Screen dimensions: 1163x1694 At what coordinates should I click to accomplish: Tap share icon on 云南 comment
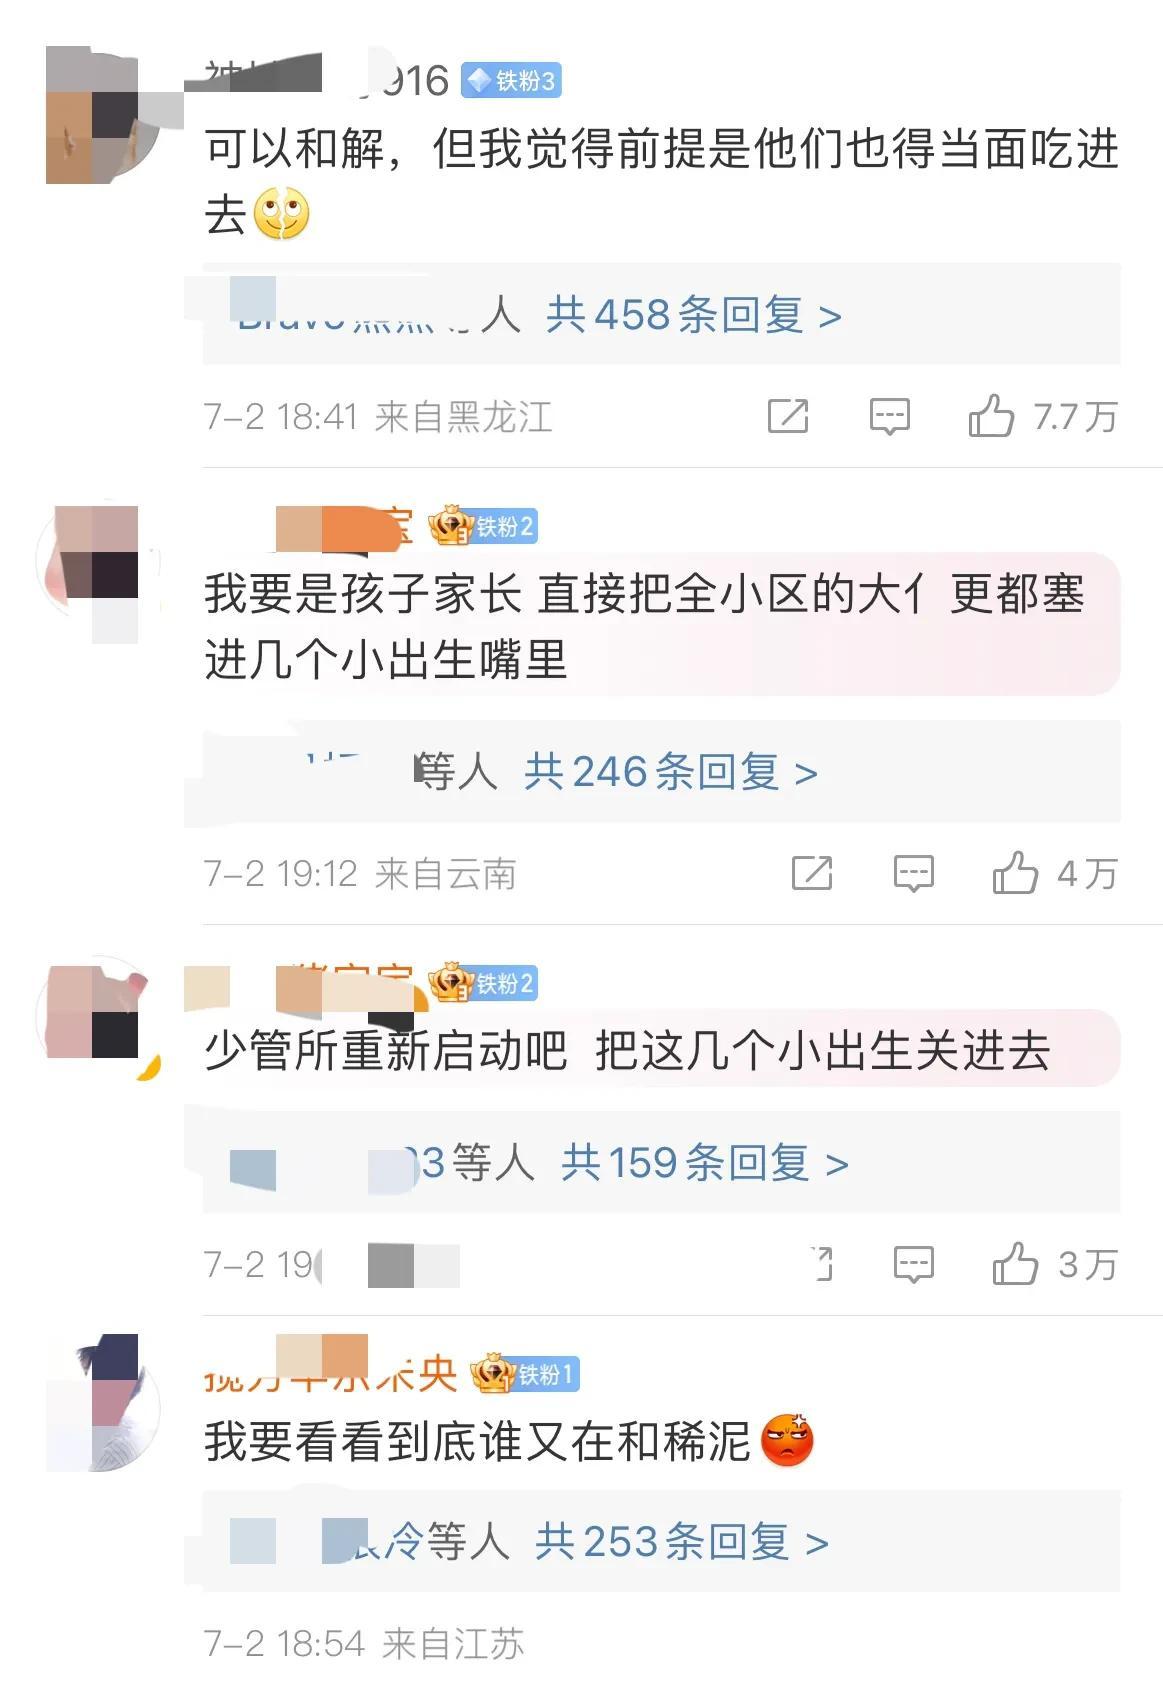click(812, 872)
